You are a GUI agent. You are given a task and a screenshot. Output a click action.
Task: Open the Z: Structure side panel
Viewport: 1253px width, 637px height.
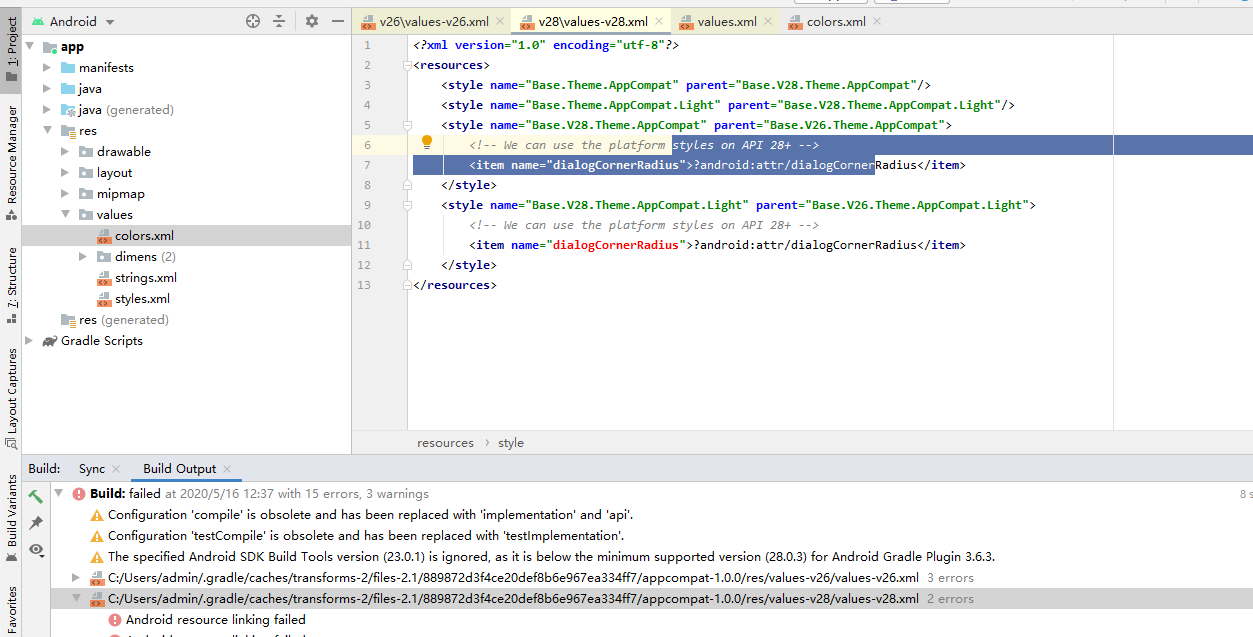[11, 286]
